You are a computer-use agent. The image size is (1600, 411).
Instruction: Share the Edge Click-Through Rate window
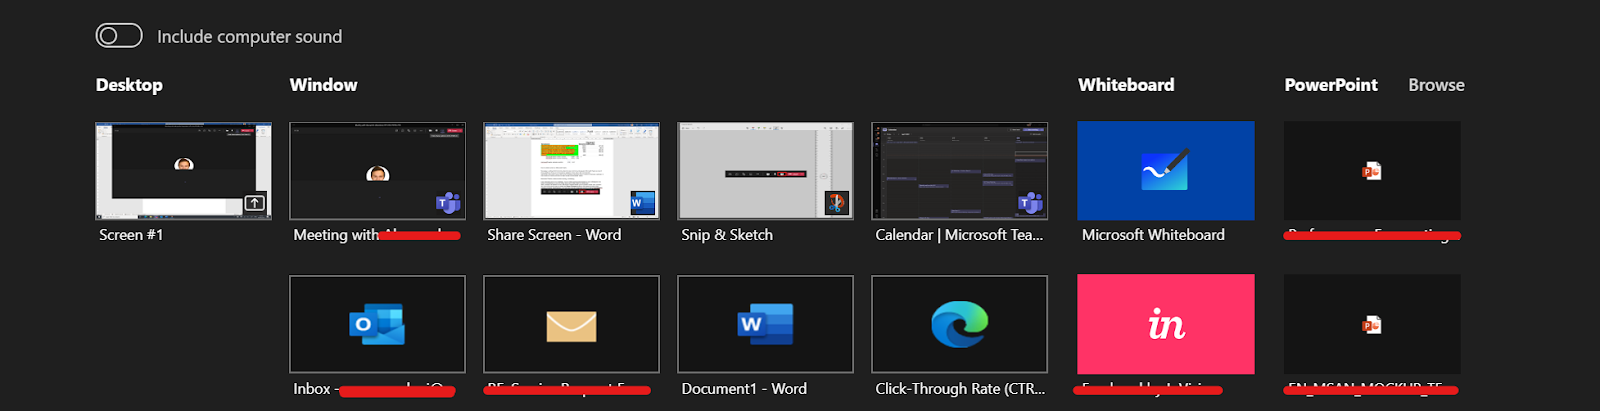point(959,324)
